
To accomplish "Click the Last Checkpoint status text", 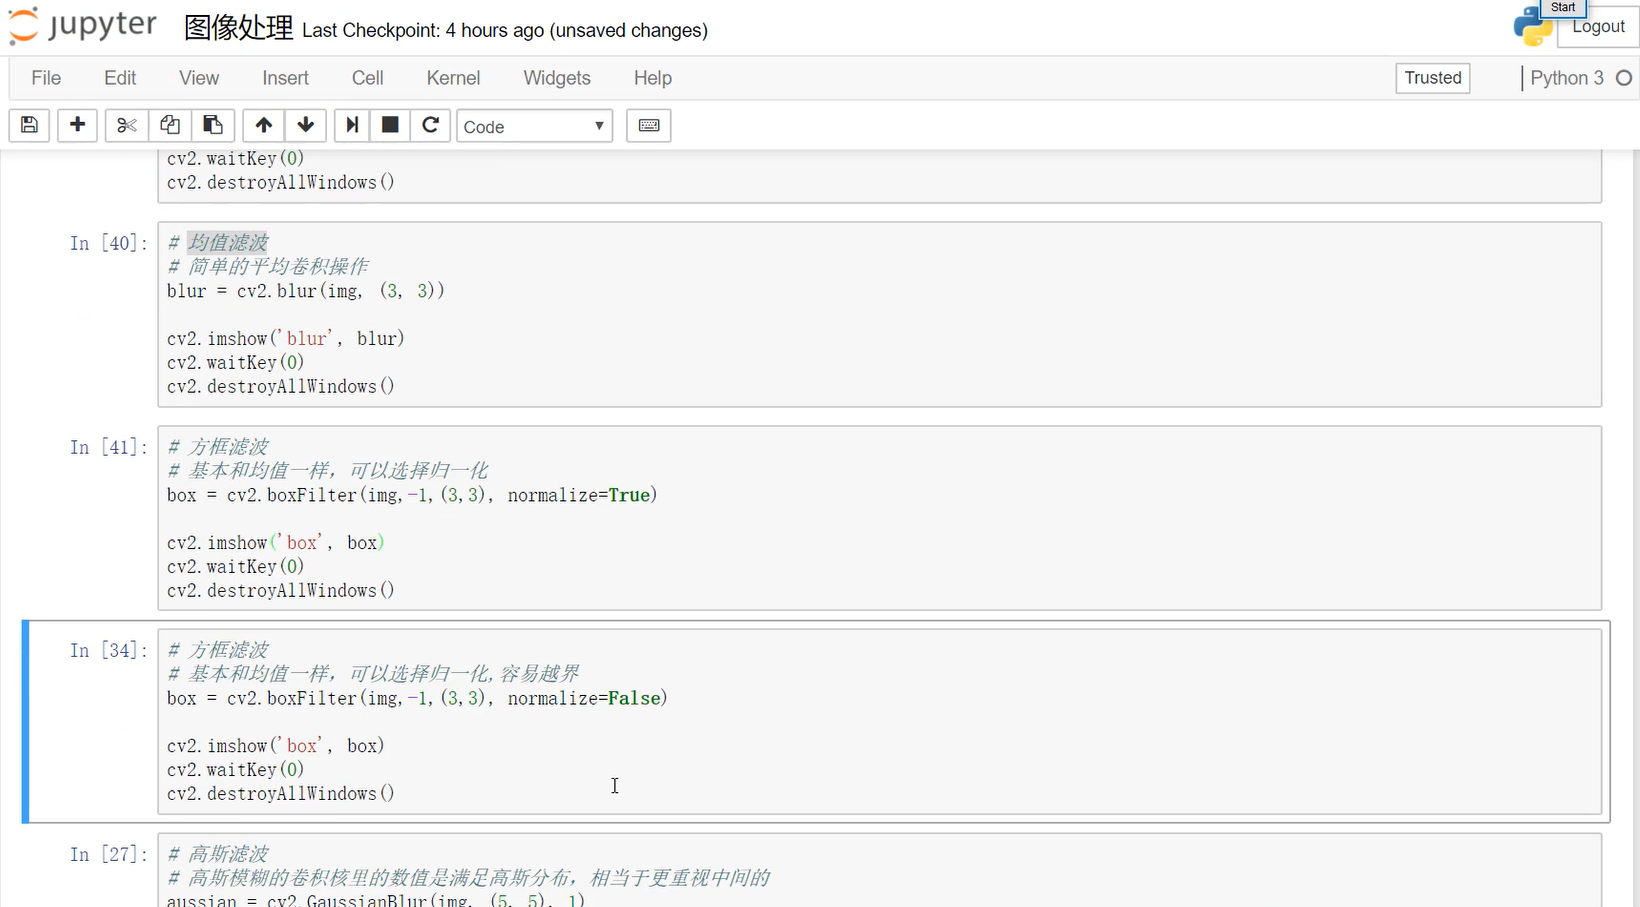I will (505, 30).
